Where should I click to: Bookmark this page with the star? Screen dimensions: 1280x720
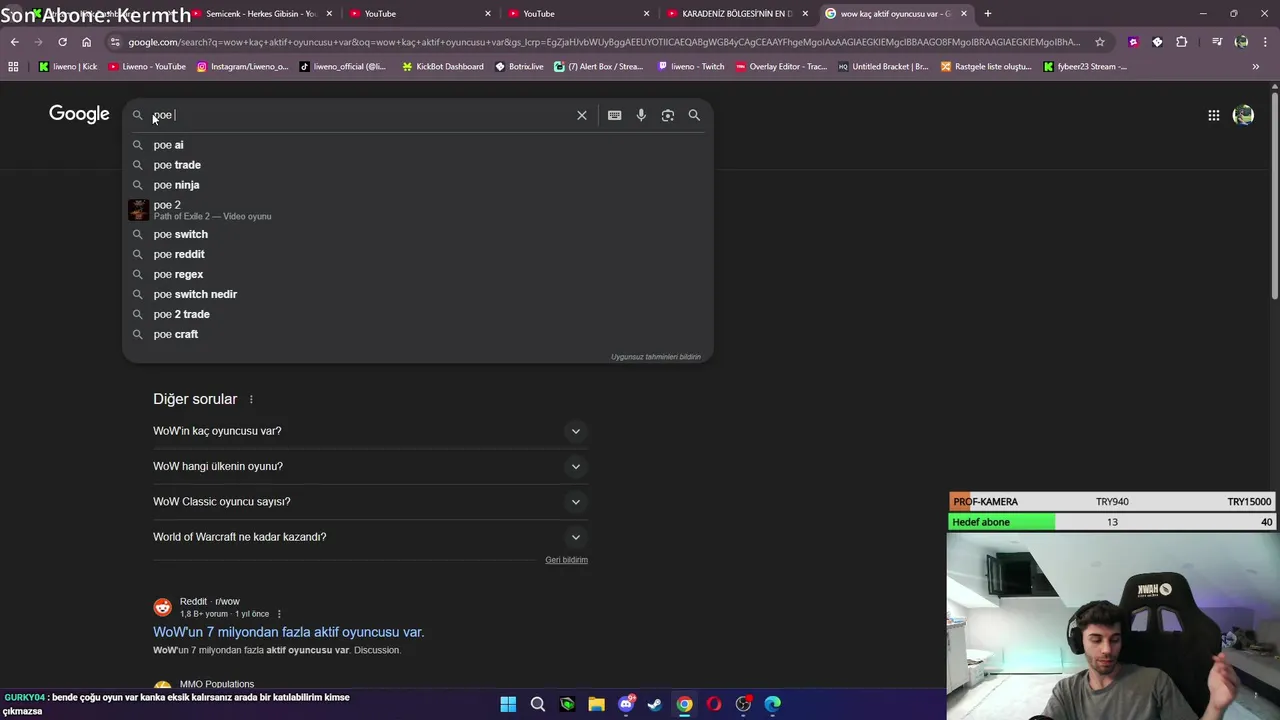[x=1100, y=42]
